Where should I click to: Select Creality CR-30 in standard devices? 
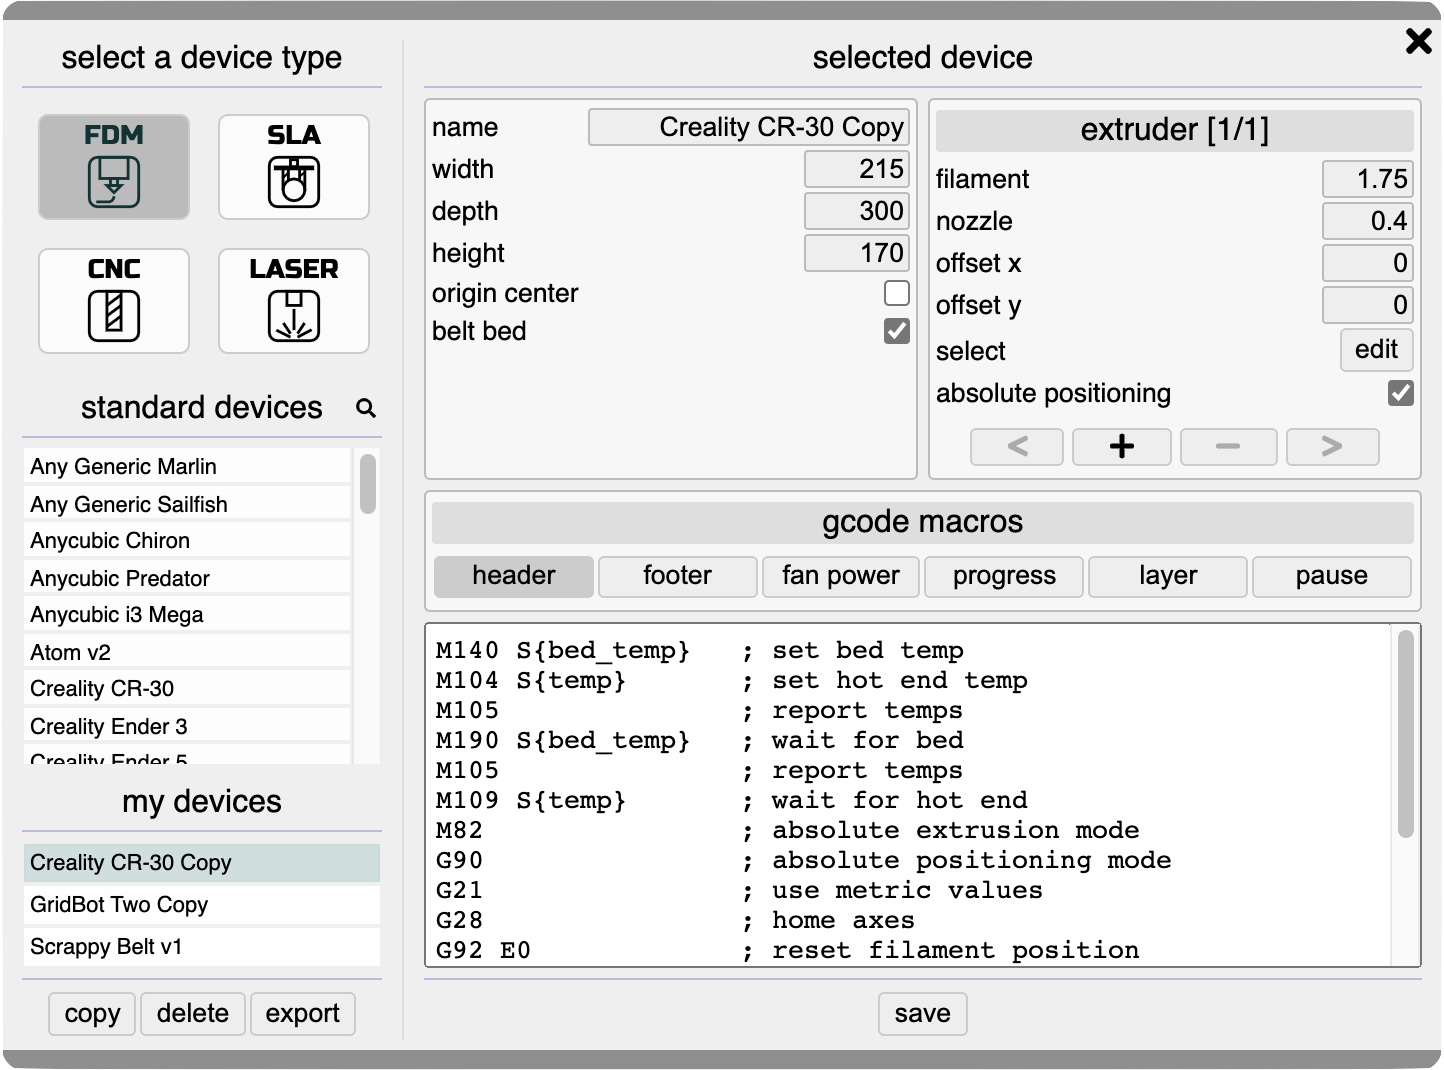187,689
